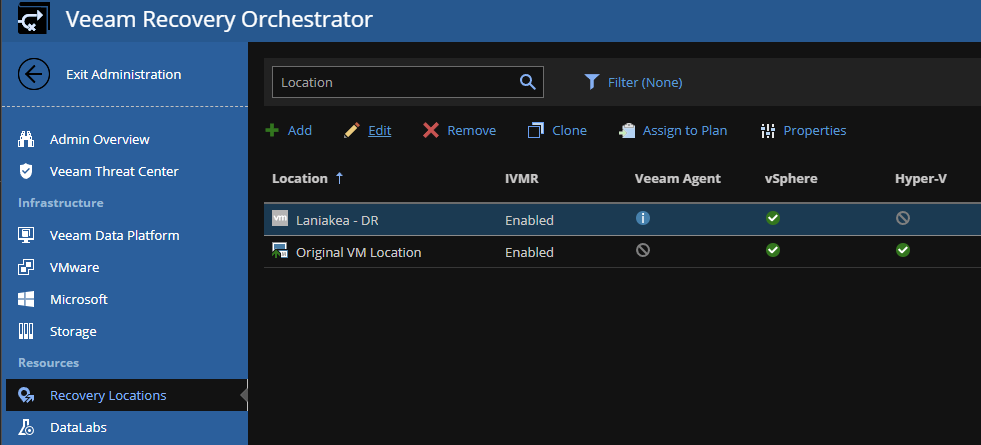Open the VMware infrastructure page
This screenshot has width=981, height=445.
[59, 267]
